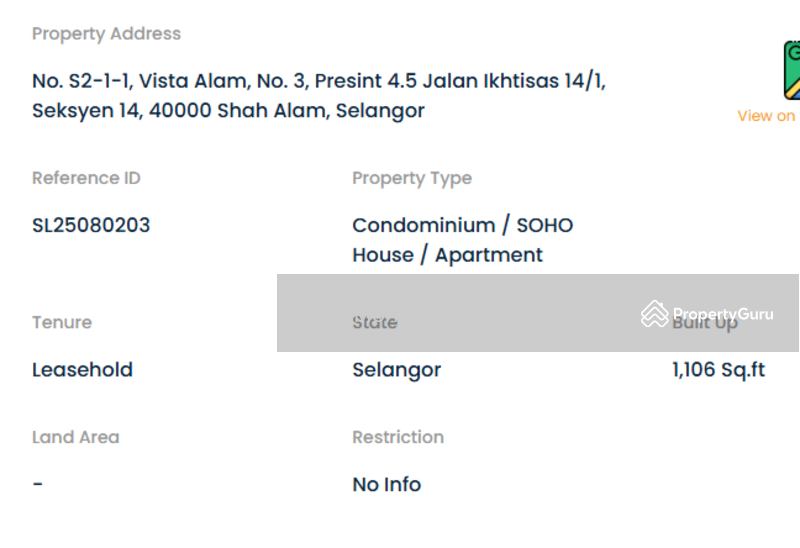This screenshot has width=800, height=548.
Task: Select the 1,106 Sq.ft built-up value
Action: [718, 370]
